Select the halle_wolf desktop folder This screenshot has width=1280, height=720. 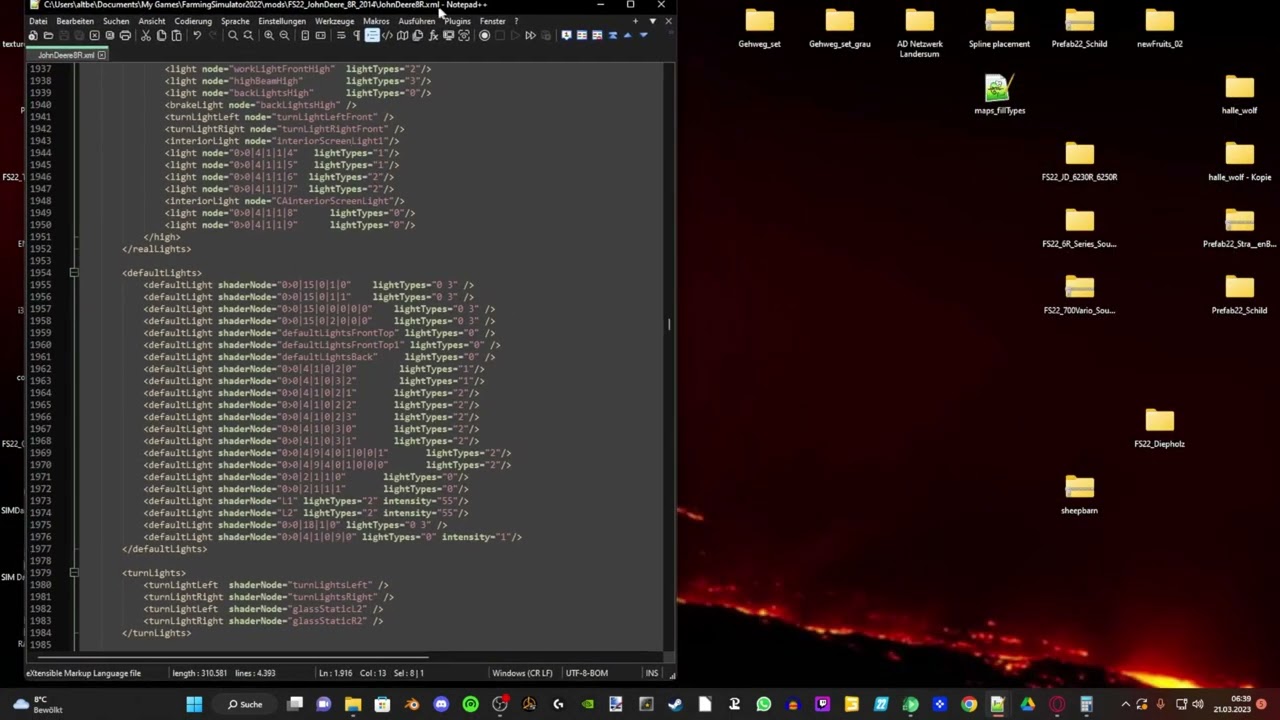tap(1239, 96)
